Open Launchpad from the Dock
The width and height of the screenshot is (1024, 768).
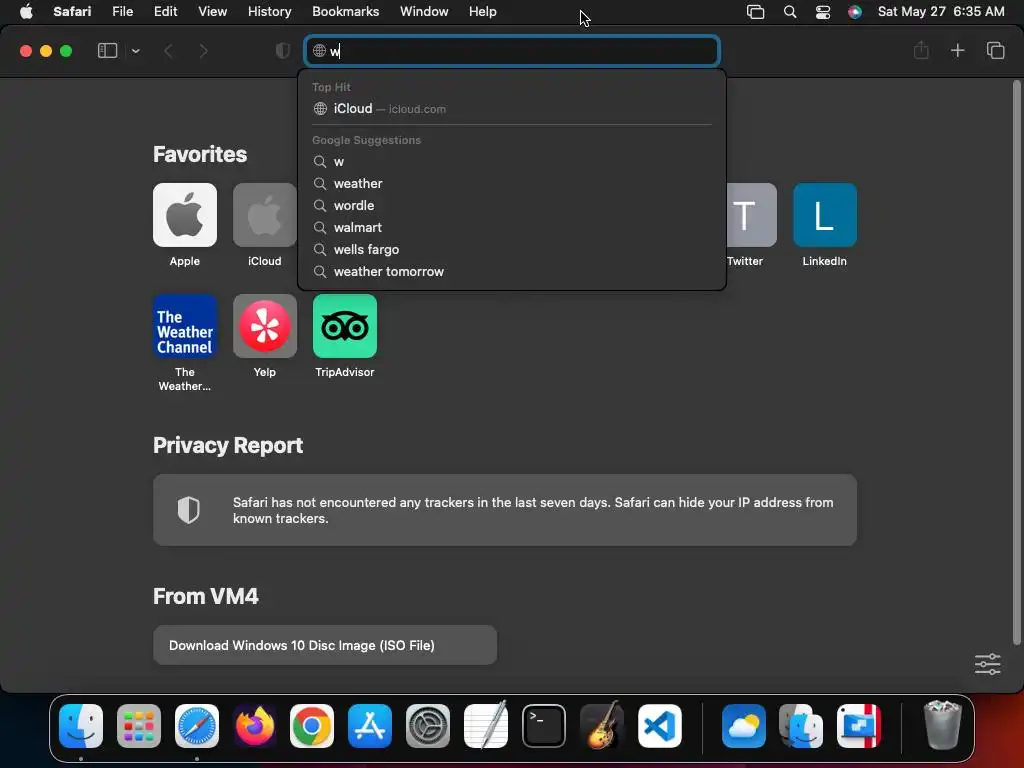pyautogui.click(x=138, y=726)
